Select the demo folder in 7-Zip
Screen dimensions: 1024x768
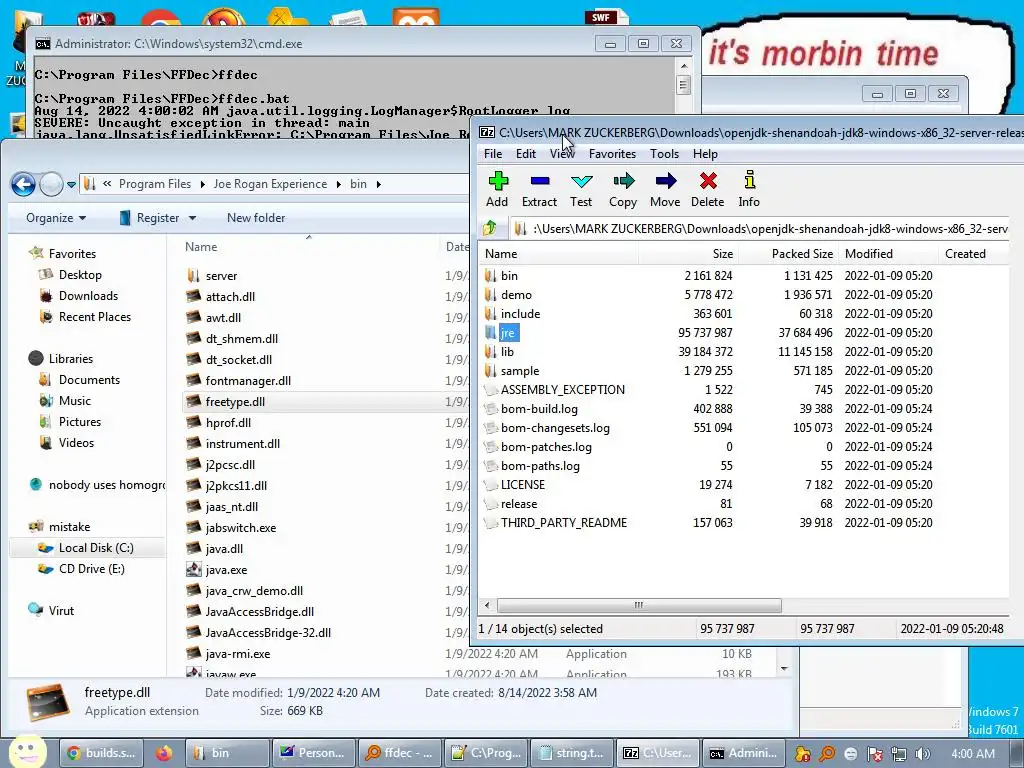point(516,295)
